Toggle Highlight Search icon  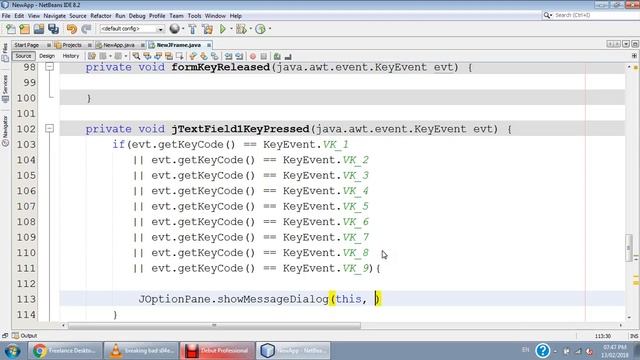click(169, 56)
